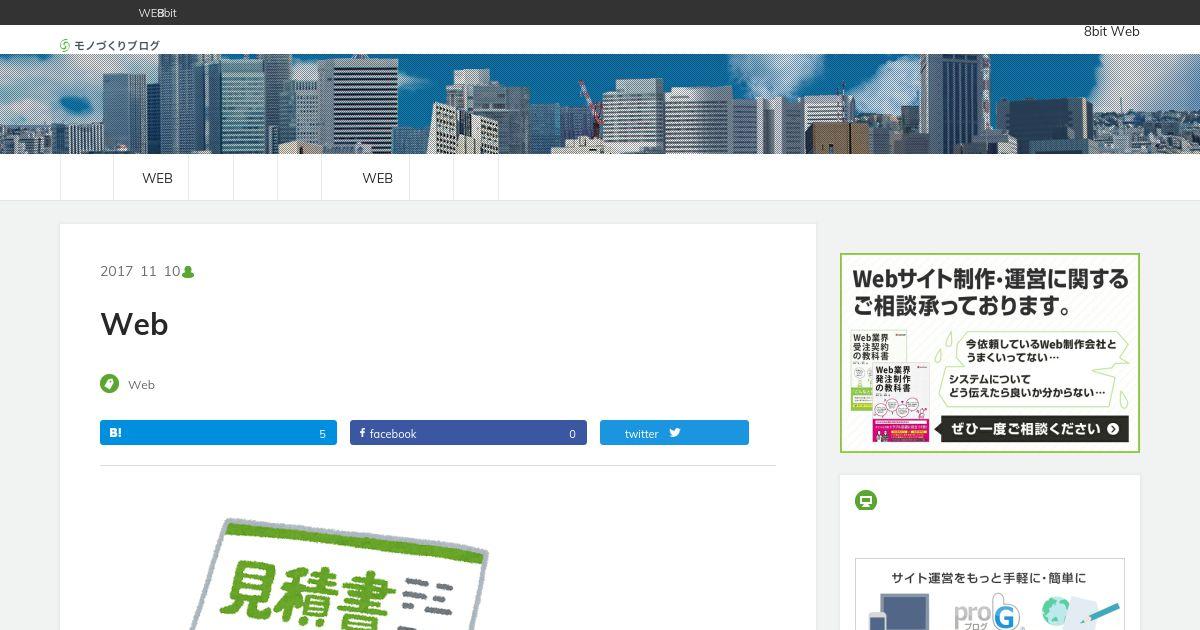Click the モノづくりブログ site logo
Viewport: 1200px width, 630px height.
[x=109, y=45]
